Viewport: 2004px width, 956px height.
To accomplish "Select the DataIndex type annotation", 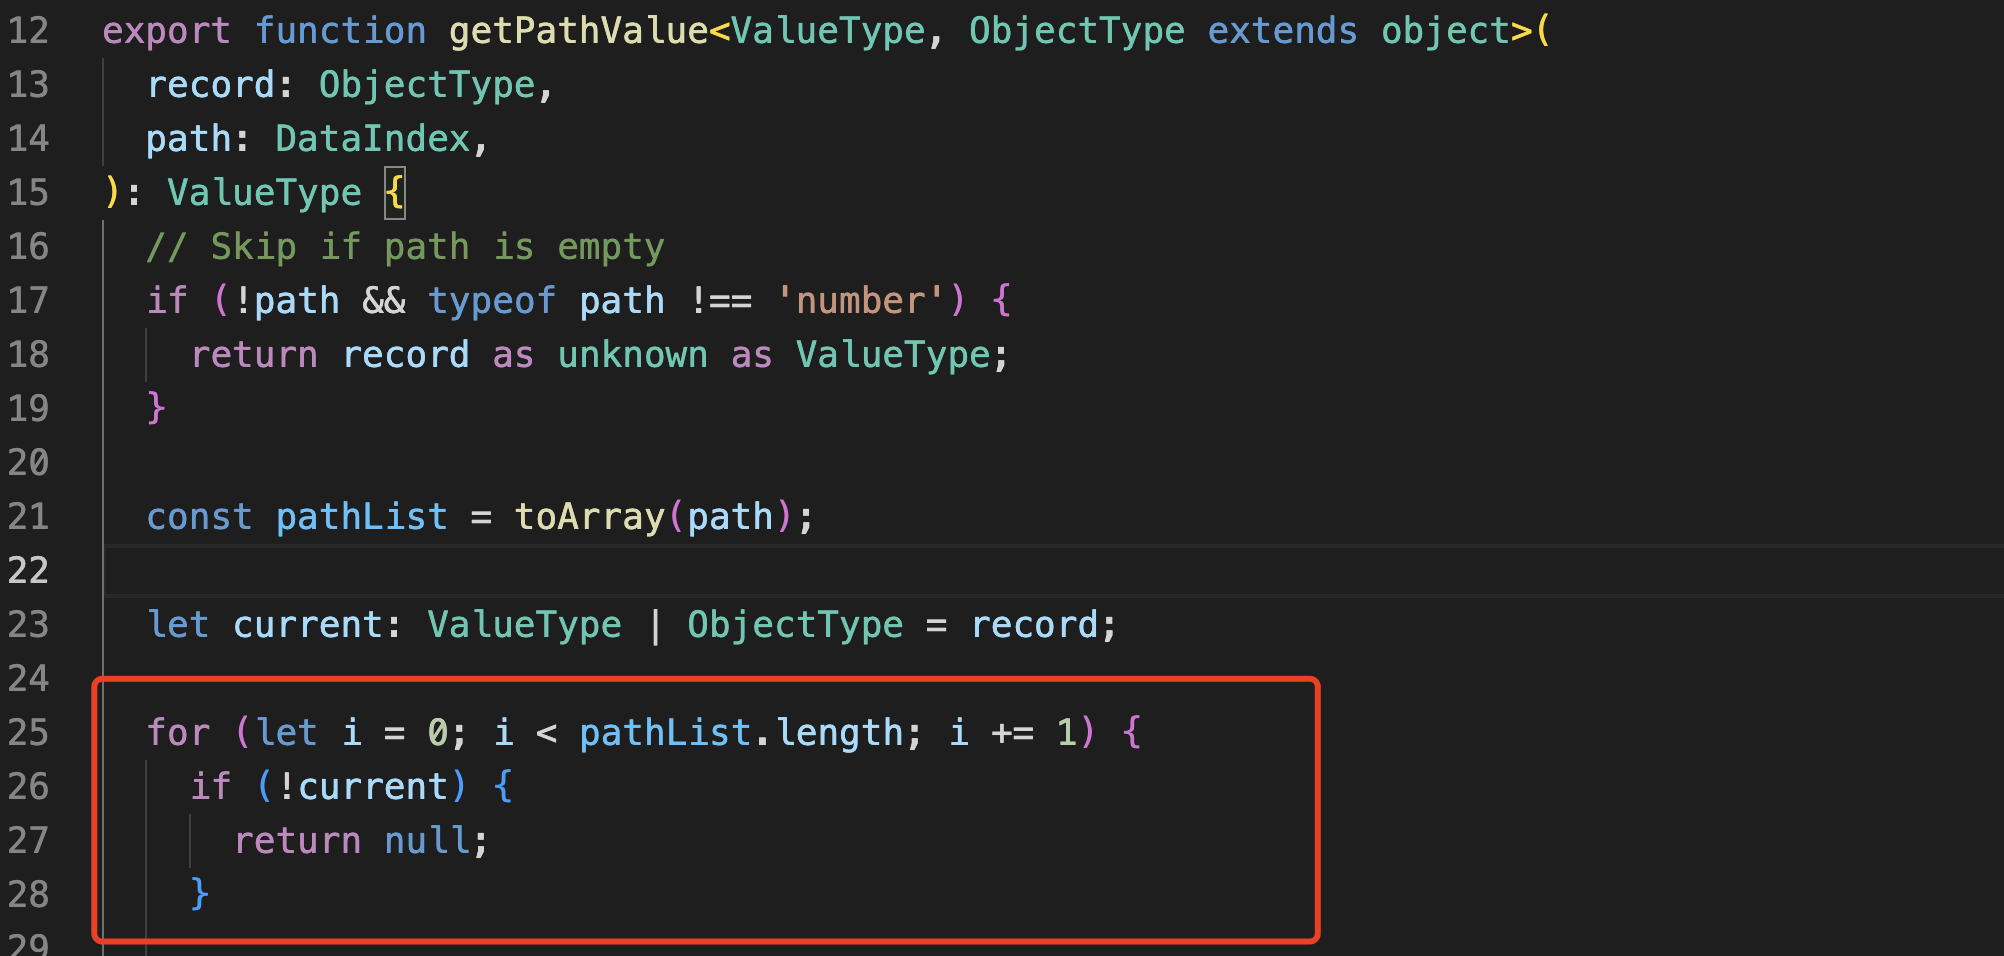I will coord(372,138).
